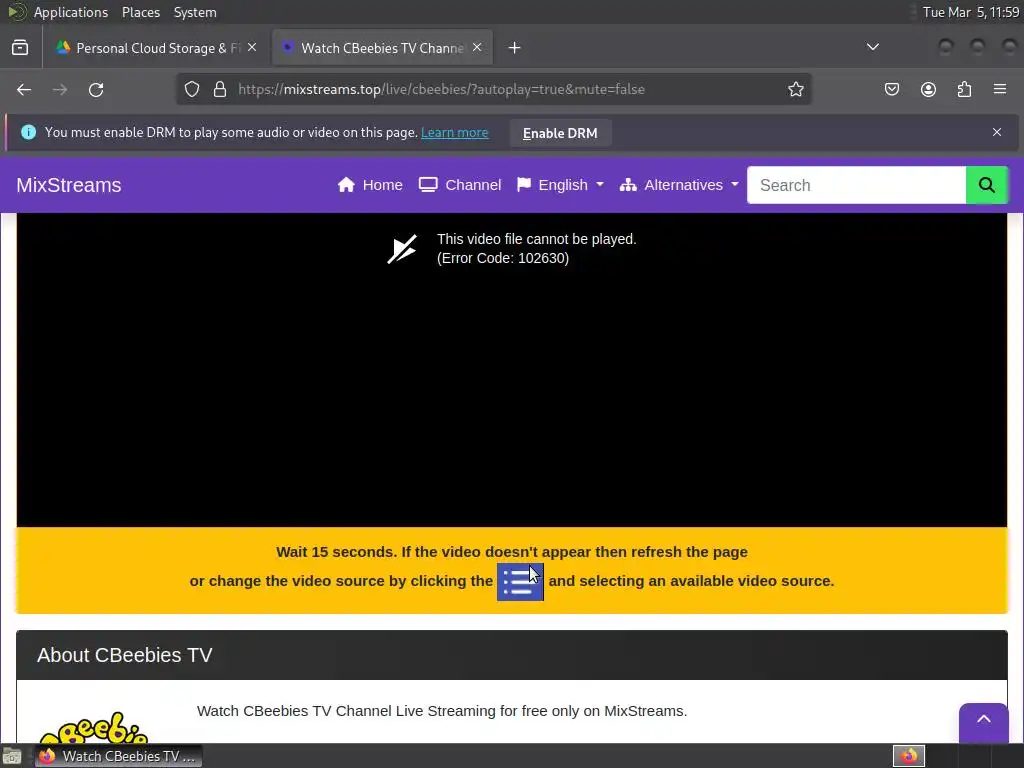Go to the Home nav link

[x=370, y=185]
